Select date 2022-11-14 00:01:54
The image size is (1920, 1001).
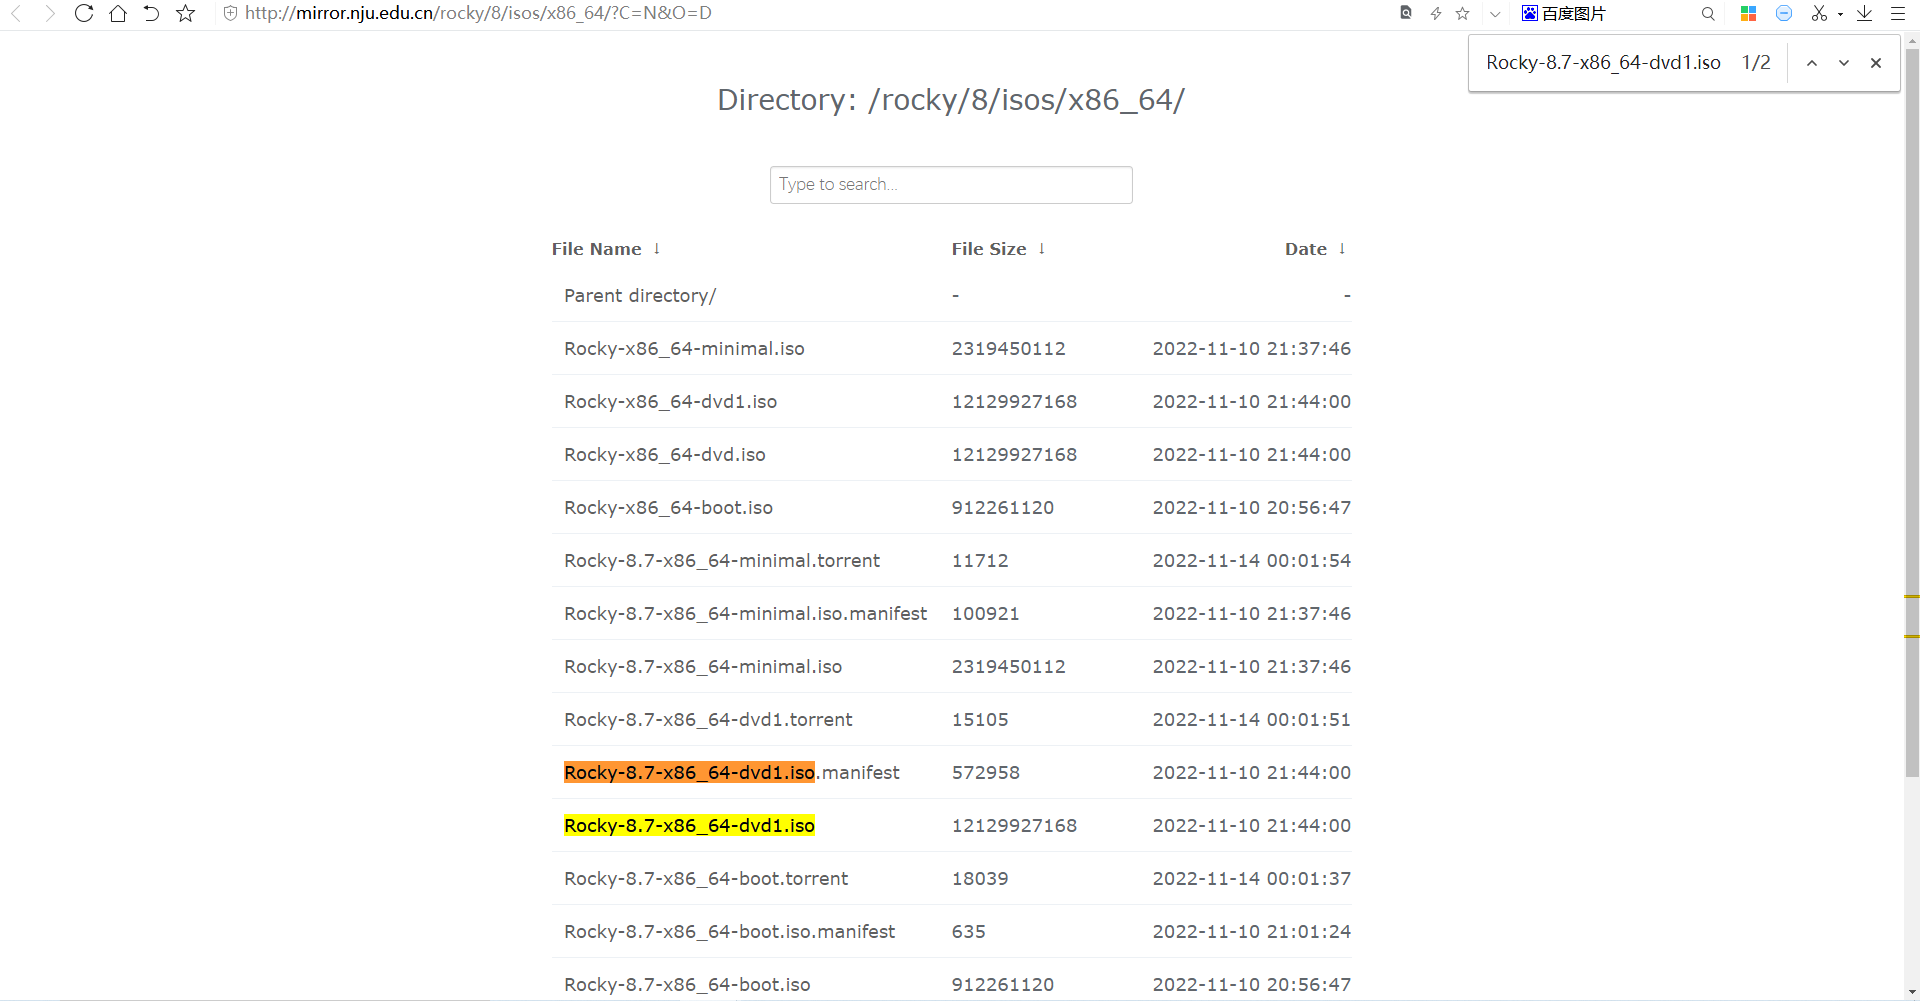click(x=1251, y=561)
